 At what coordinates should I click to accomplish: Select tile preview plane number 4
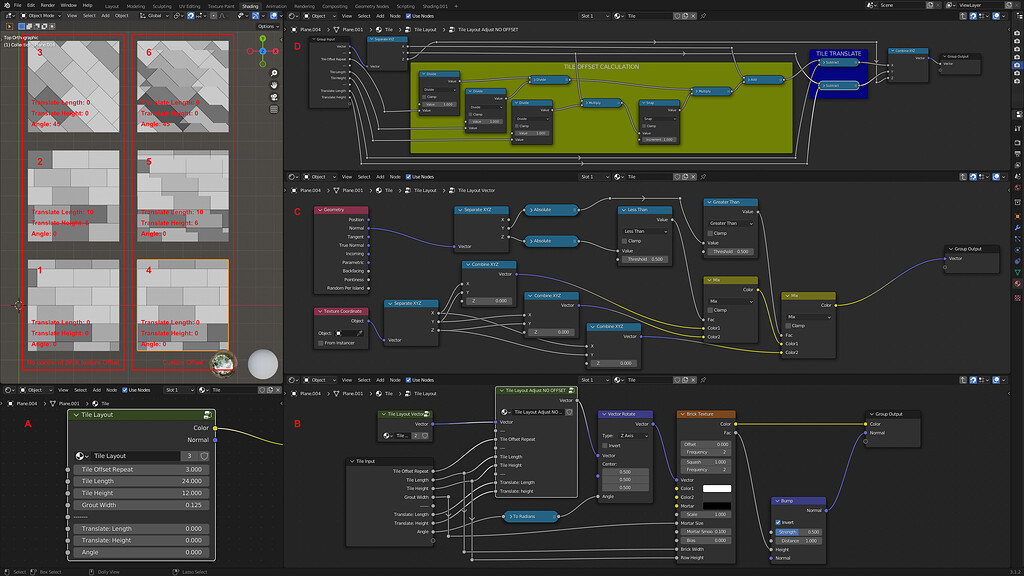click(x=183, y=304)
